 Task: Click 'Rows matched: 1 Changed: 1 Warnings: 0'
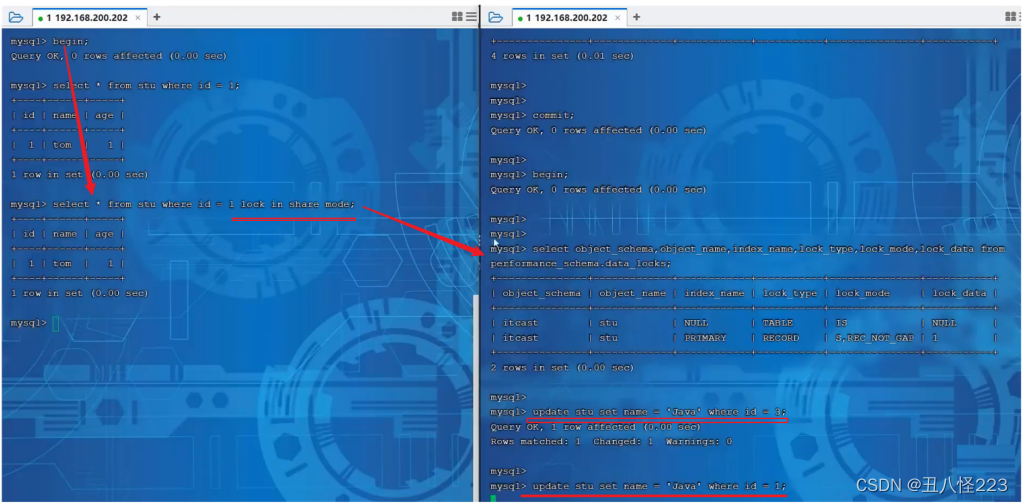coord(611,442)
